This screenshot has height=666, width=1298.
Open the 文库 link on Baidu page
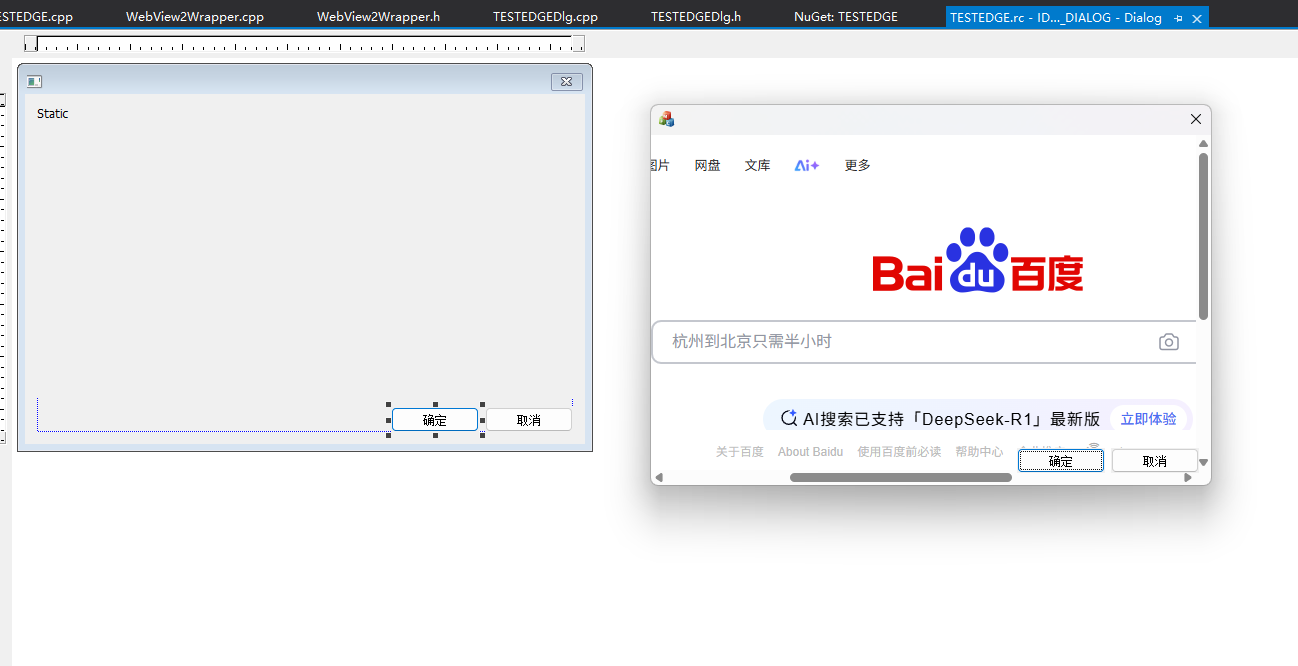click(758, 166)
